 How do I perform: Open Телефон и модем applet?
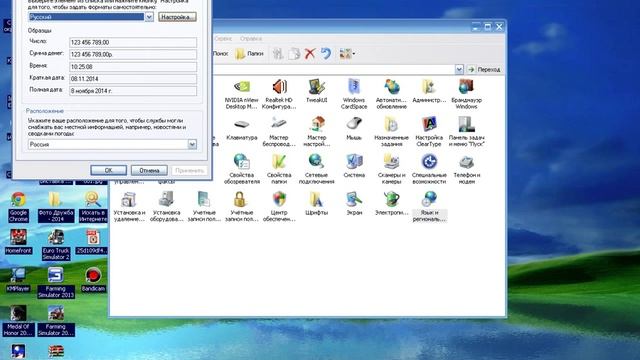(466, 169)
